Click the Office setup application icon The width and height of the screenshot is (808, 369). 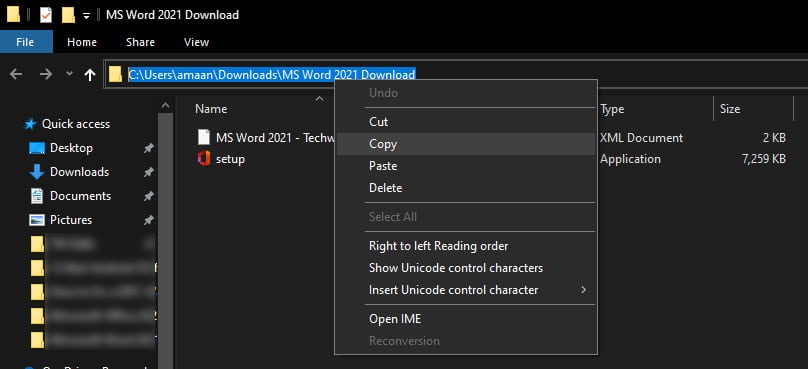(x=204, y=159)
